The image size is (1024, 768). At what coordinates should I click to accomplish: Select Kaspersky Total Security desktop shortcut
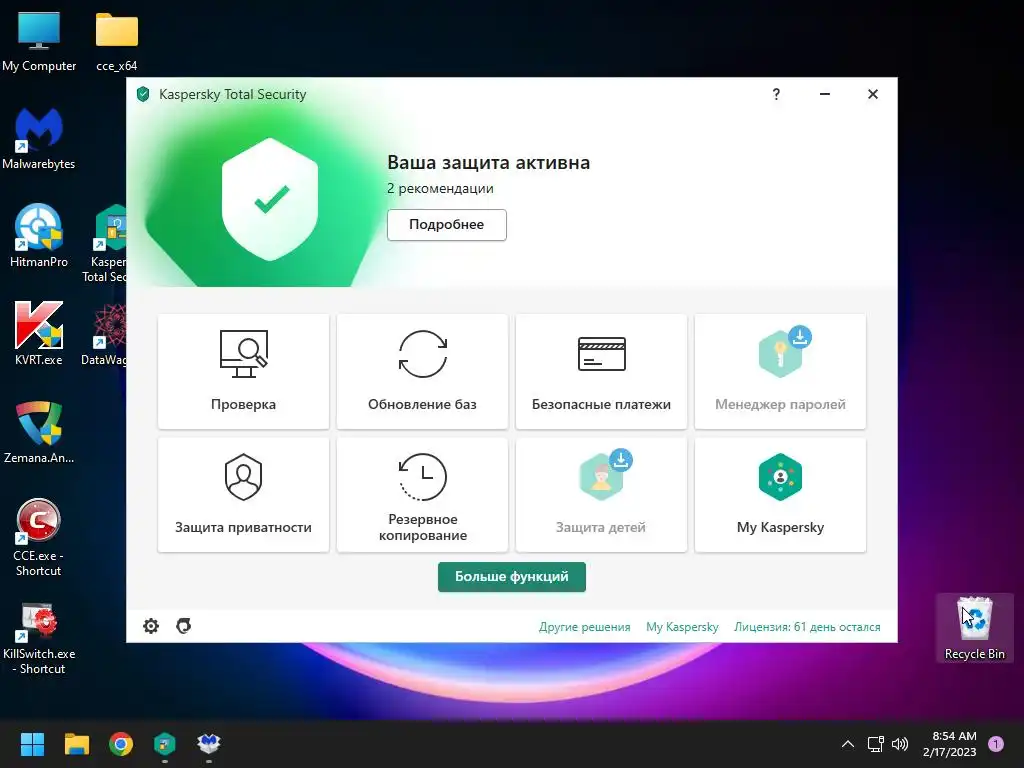tap(104, 243)
